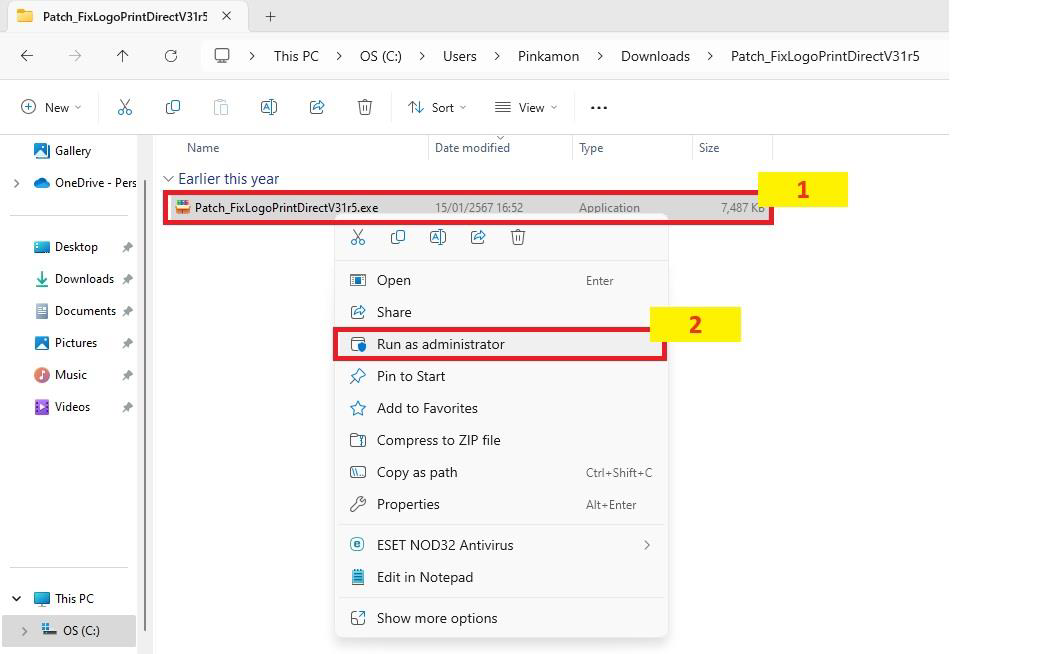1050x654 pixels.
Task: Expand the OneDrive tree node
Action: 16,183
